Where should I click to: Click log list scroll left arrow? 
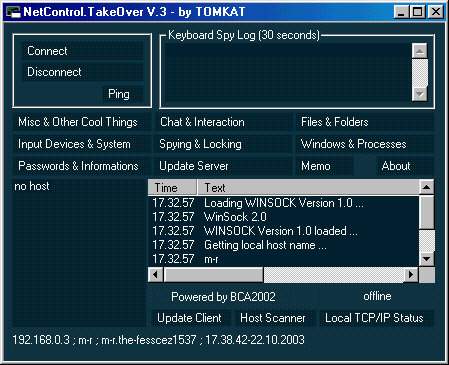tap(156, 275)
